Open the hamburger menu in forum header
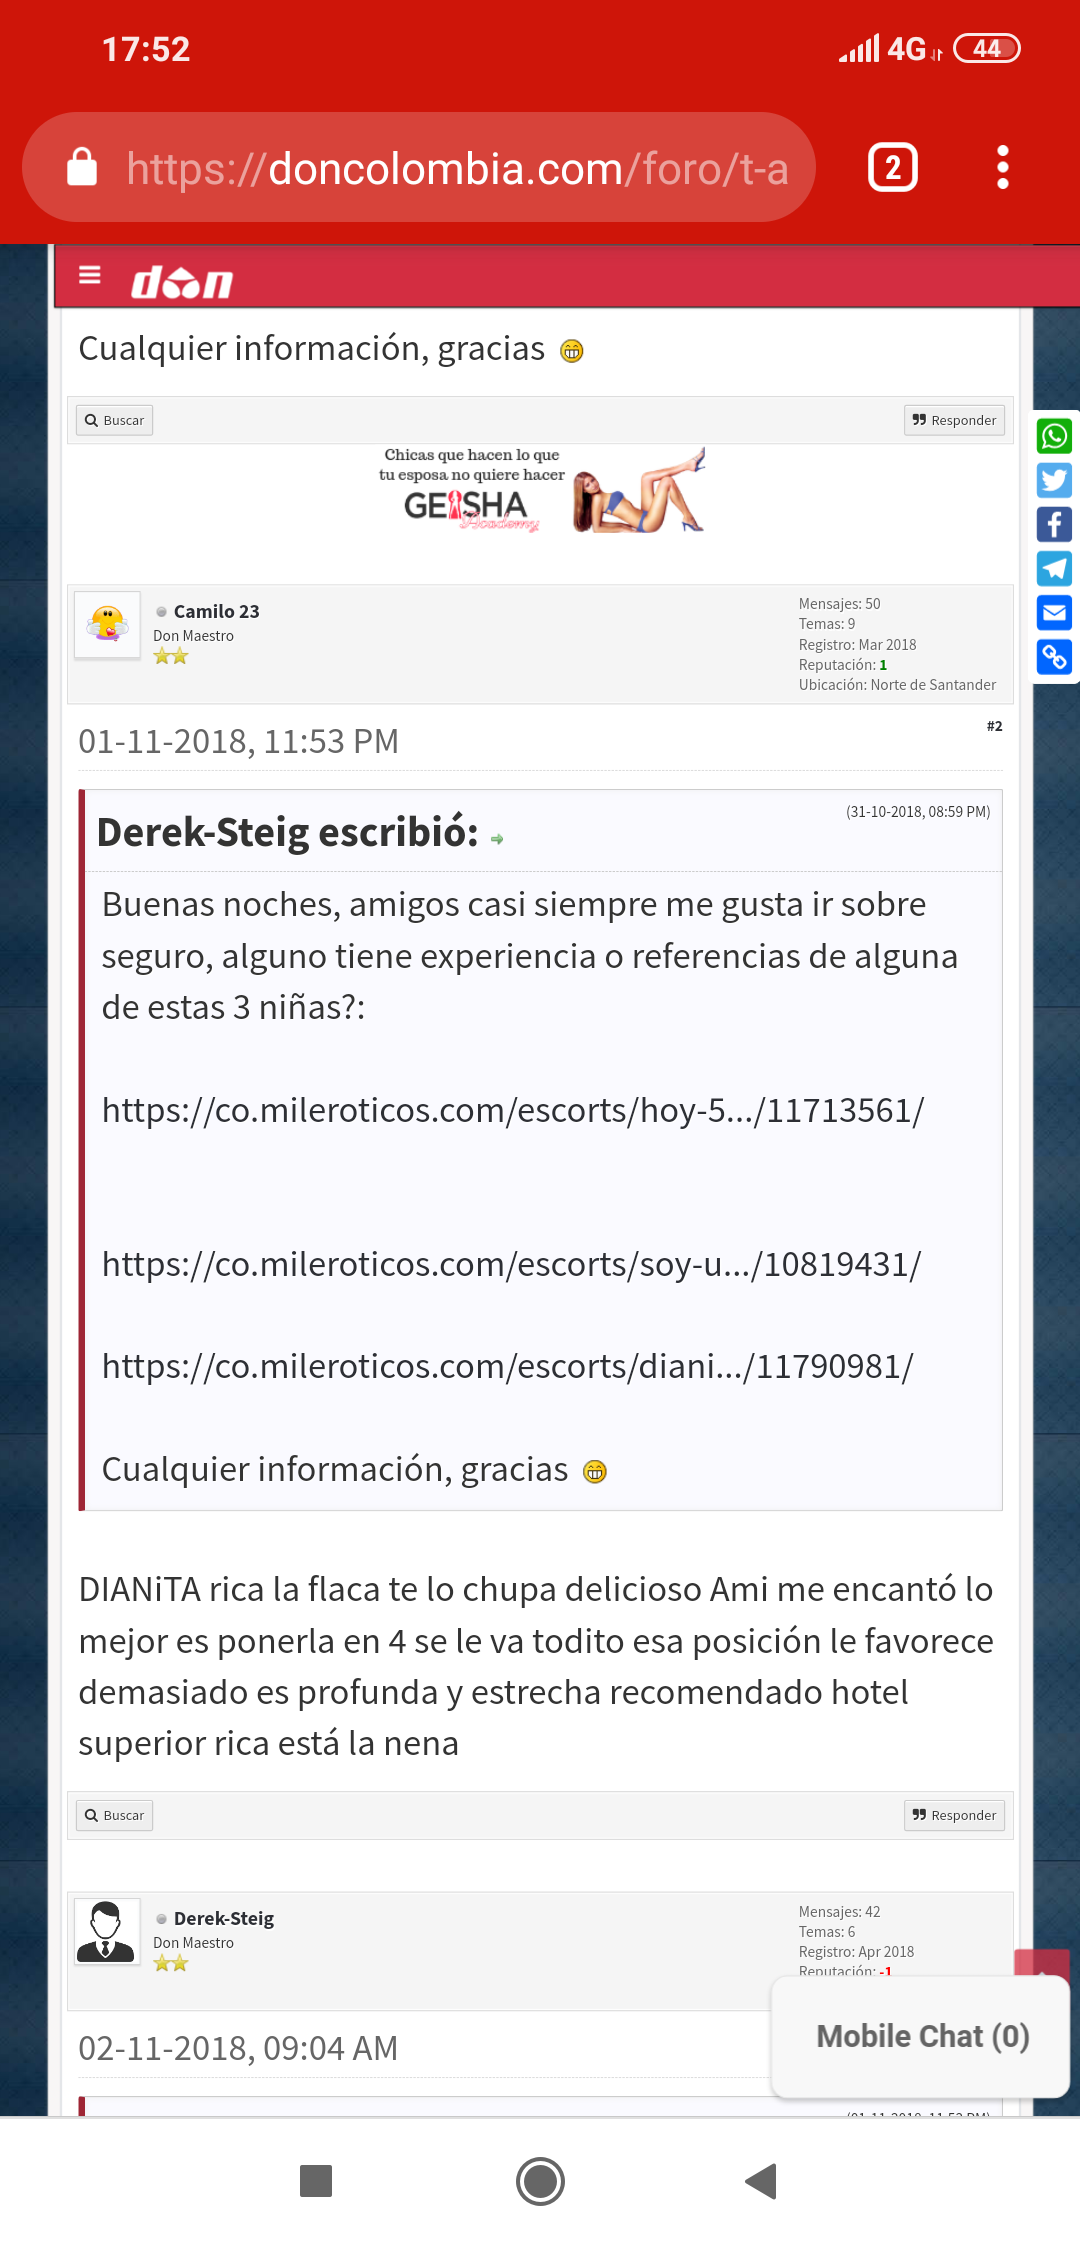This screenshot has height=2246, width=1080. [x=90, y=275]
